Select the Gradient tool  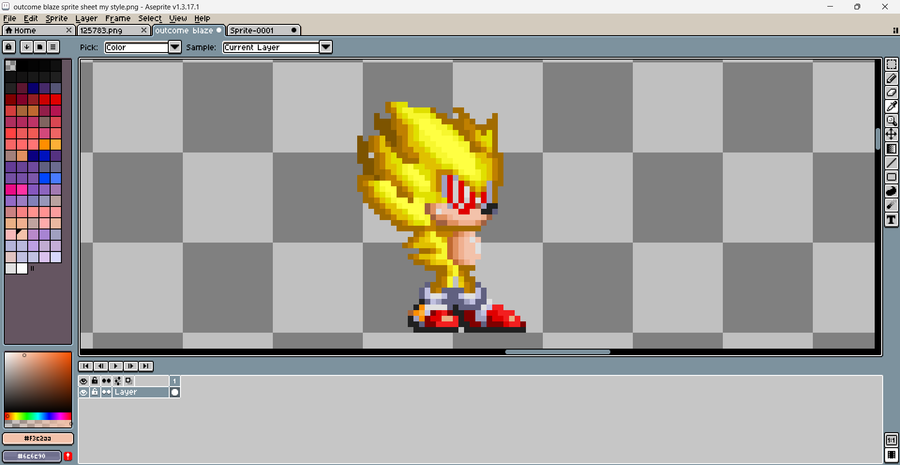coord(891,149)
